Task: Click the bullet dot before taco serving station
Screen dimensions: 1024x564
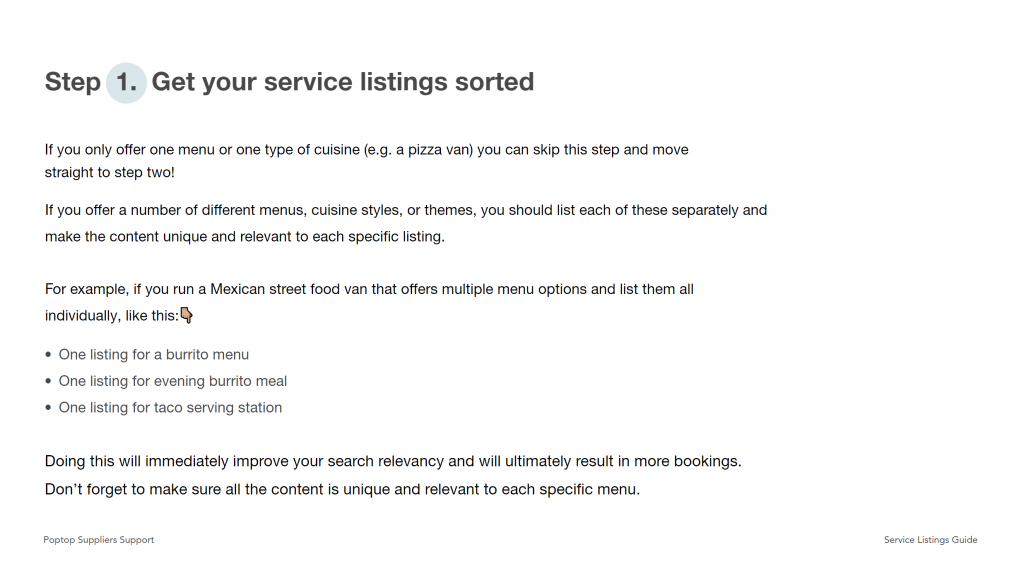Action: point(49,408)
